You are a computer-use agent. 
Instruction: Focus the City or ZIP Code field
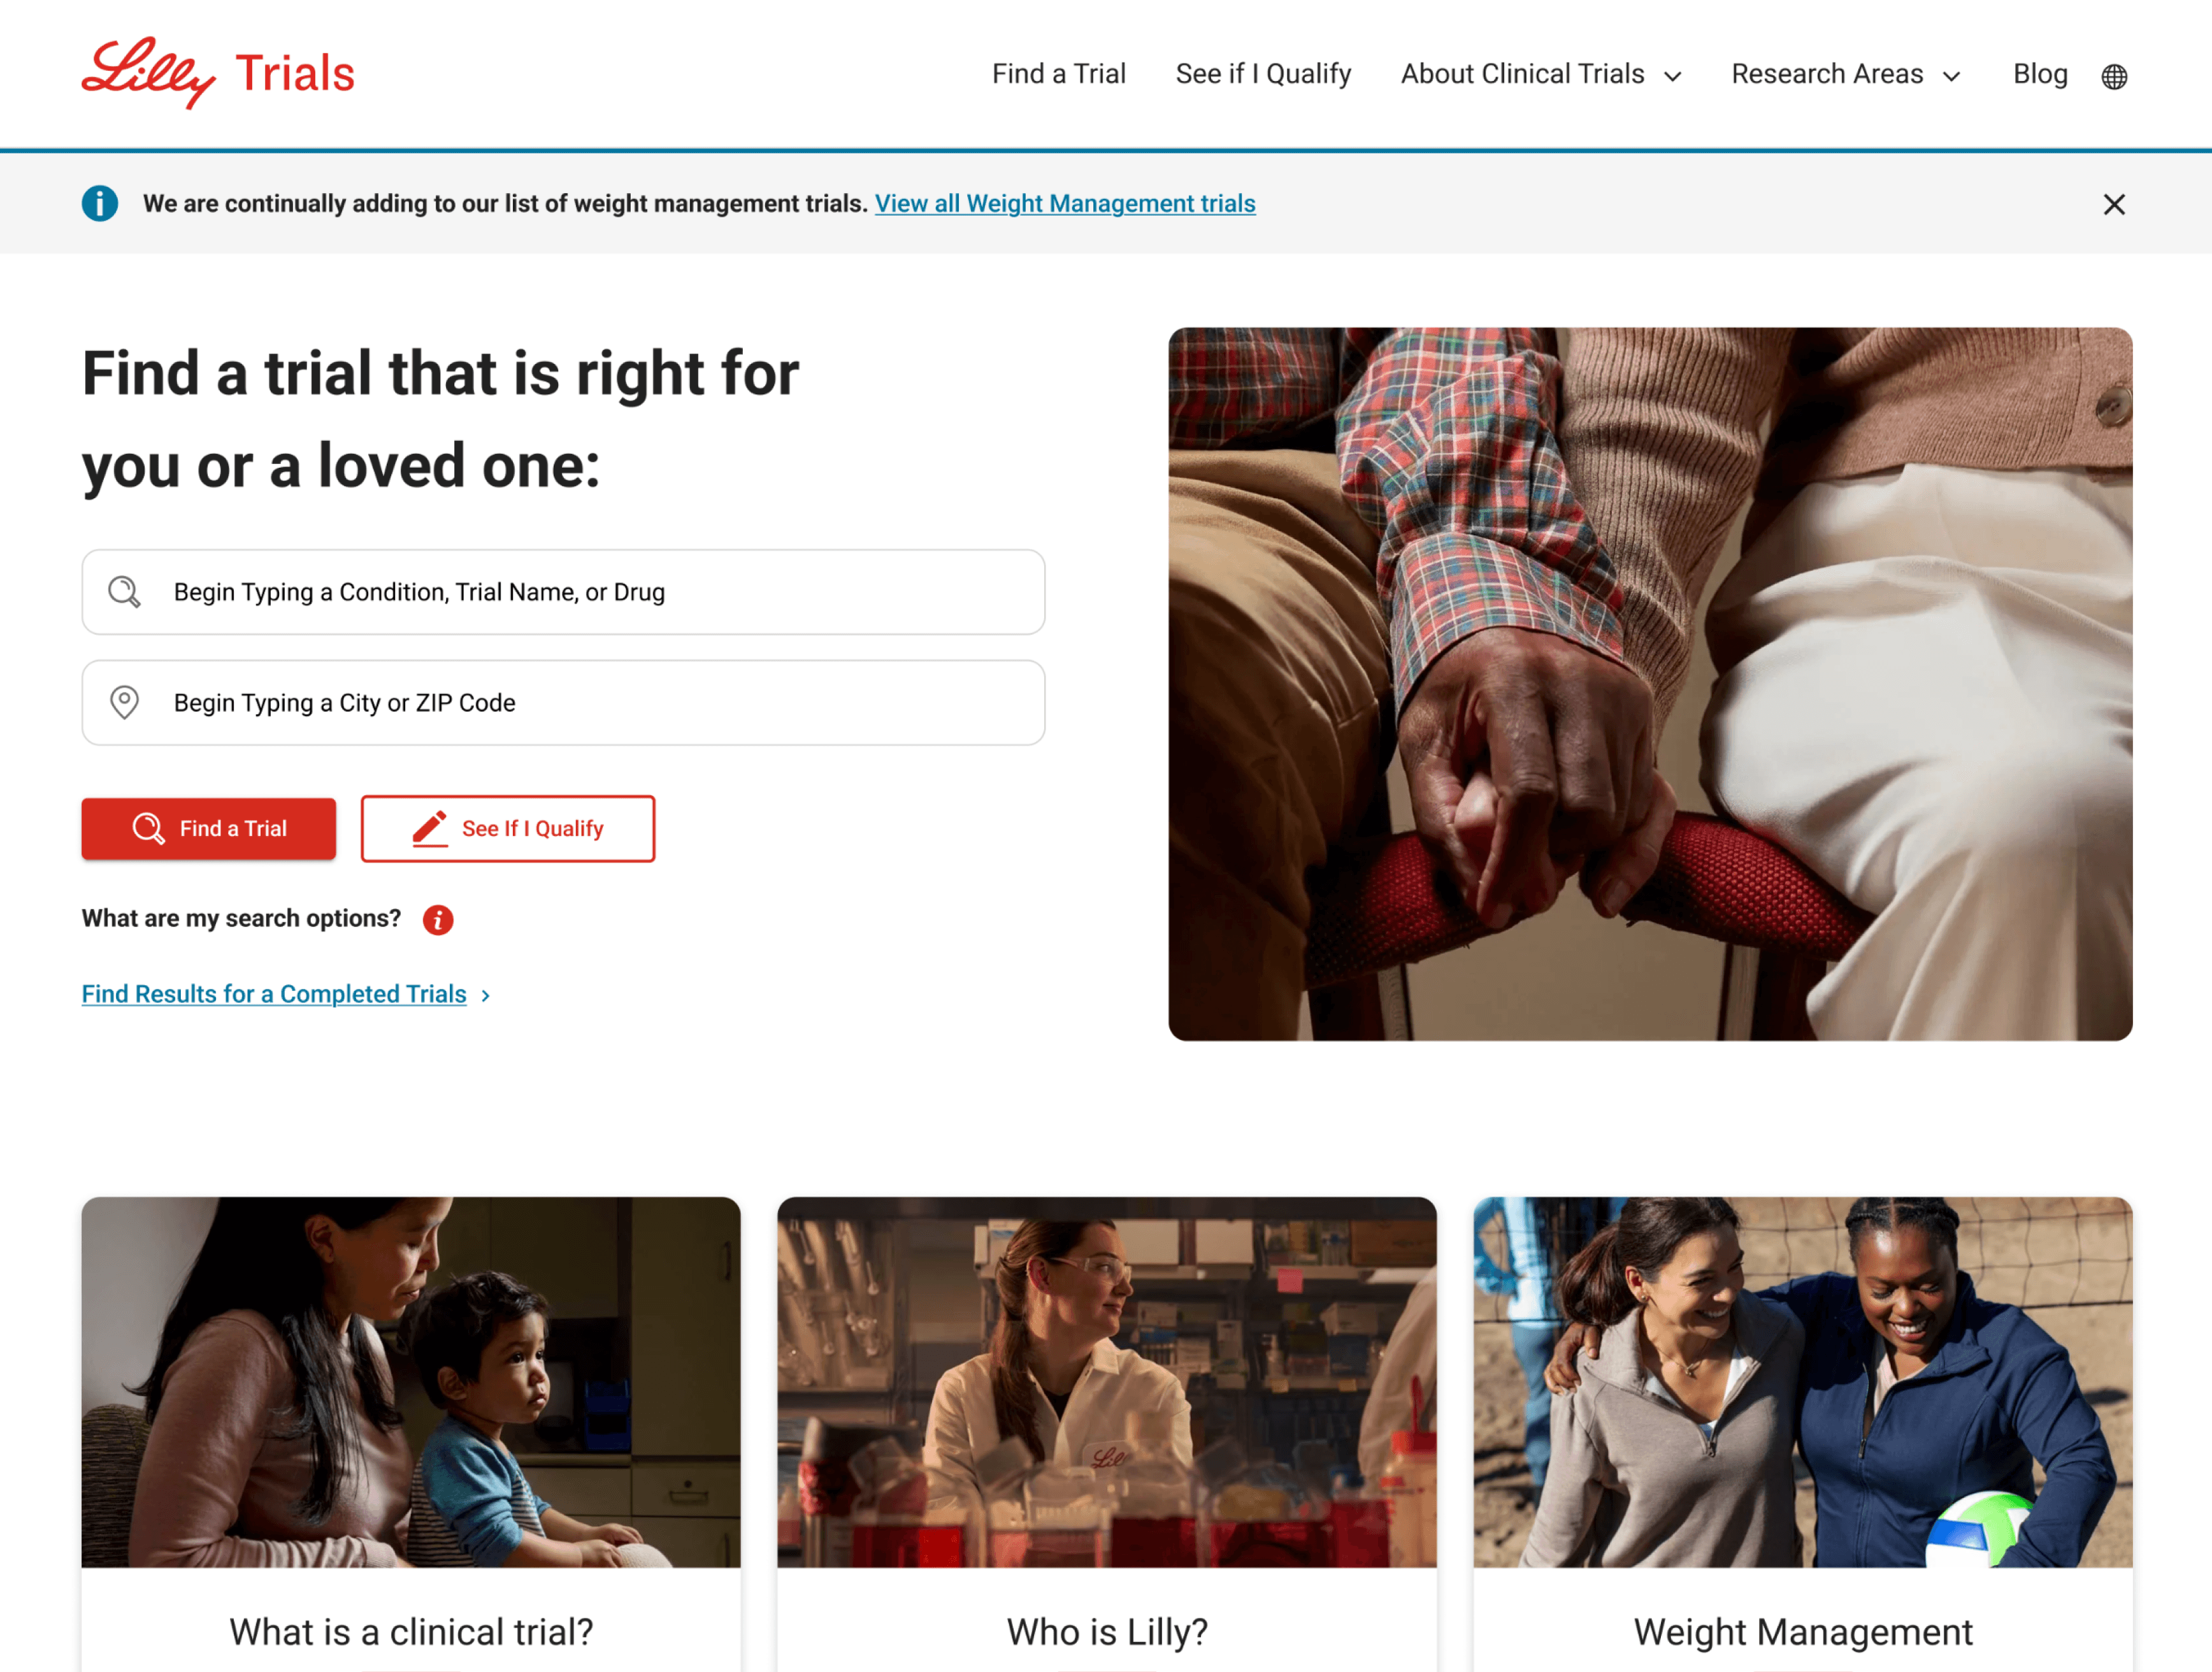click(x=564, y=702)
